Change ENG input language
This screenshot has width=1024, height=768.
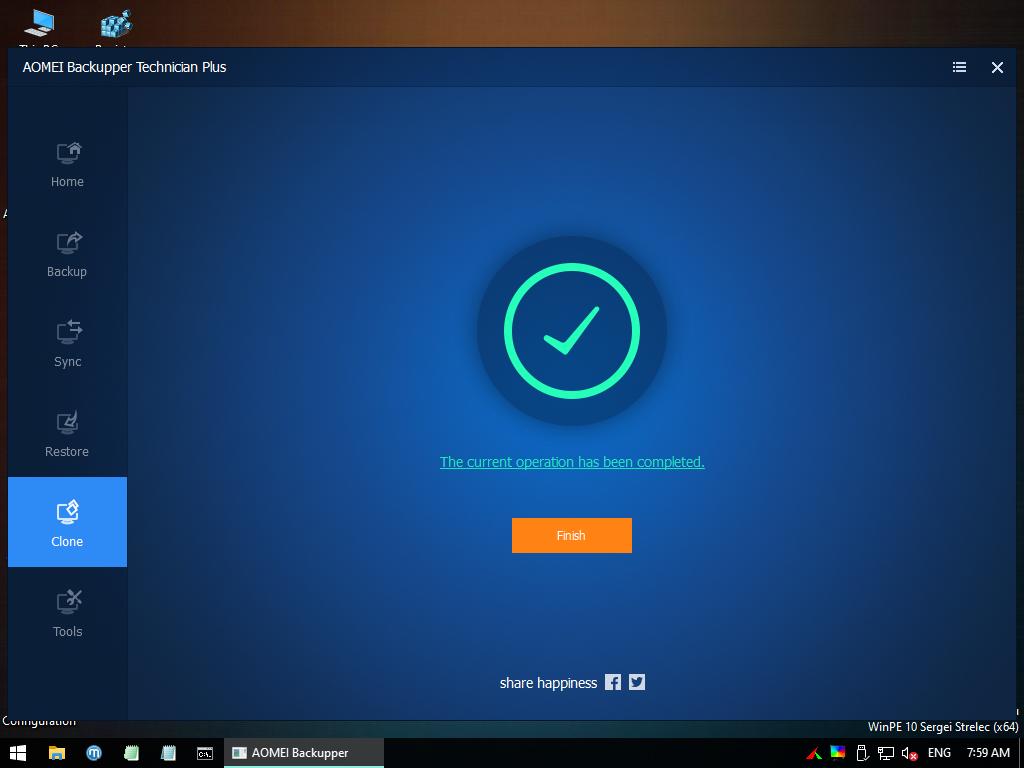click(x=939, y=753)
